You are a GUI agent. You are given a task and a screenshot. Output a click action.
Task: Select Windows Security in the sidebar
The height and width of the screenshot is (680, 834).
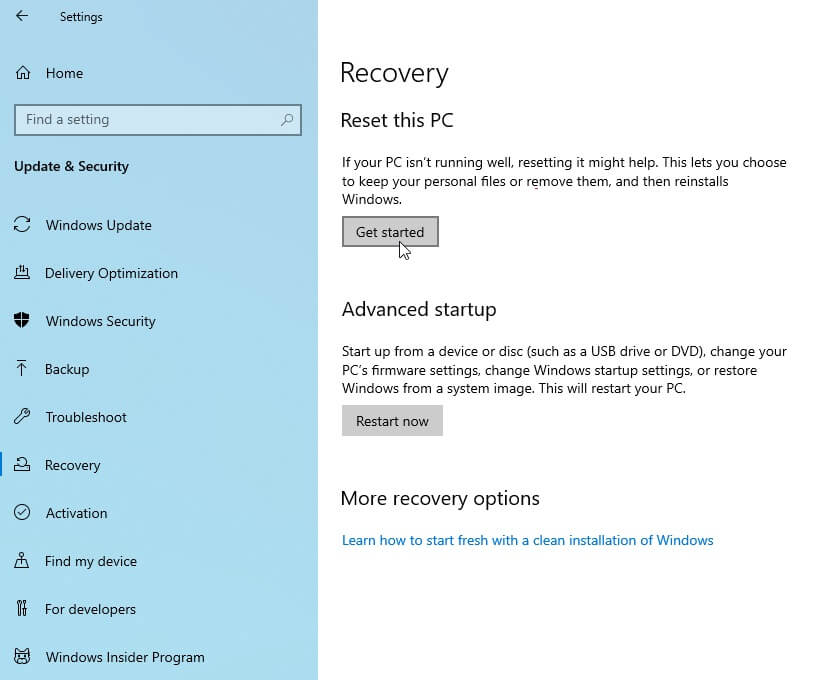[101, 321]
